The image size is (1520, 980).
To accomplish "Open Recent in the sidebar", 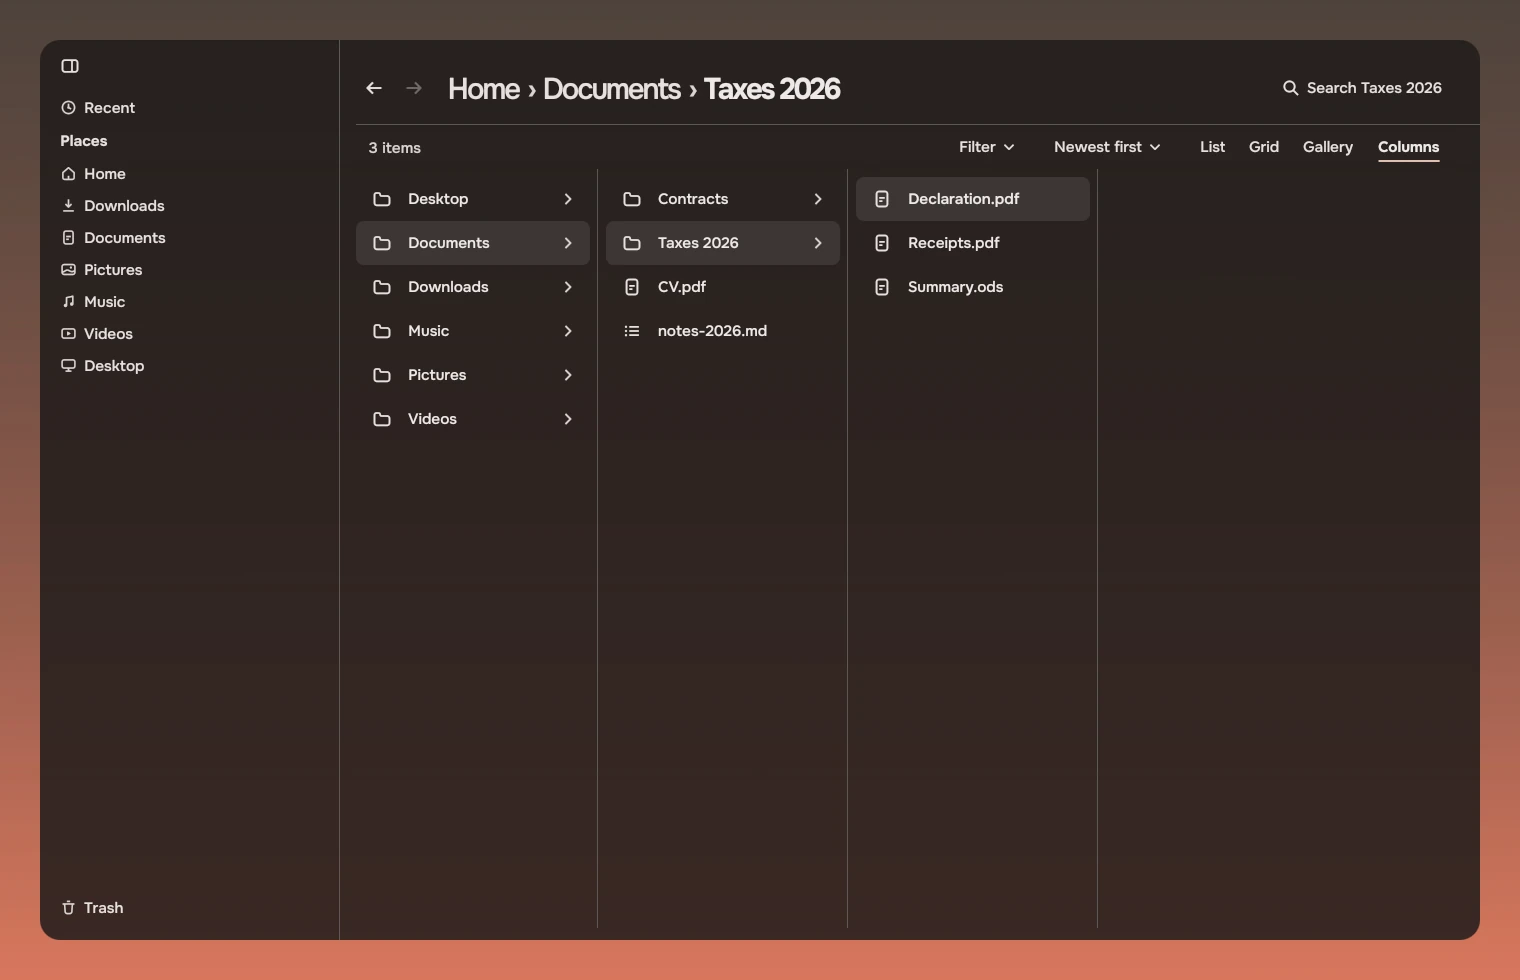I will (x=98, y=108).
